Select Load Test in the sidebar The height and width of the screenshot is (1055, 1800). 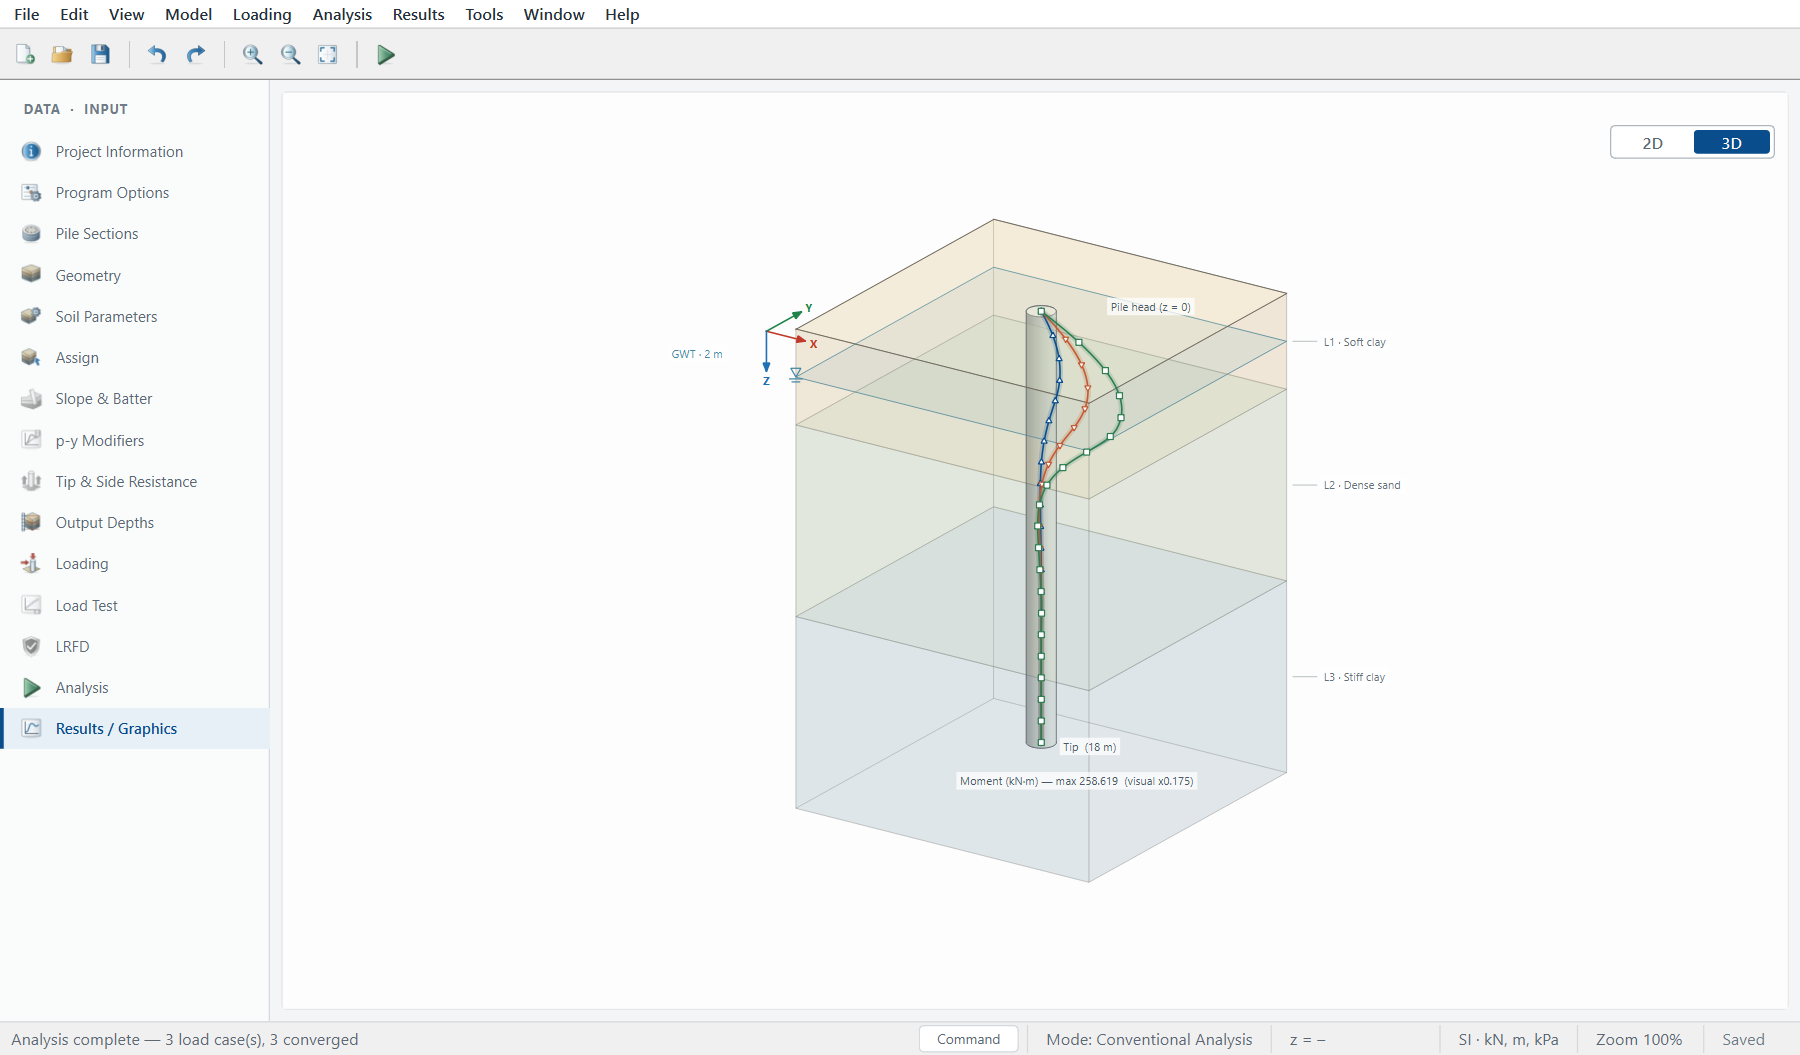coord(135,606)
